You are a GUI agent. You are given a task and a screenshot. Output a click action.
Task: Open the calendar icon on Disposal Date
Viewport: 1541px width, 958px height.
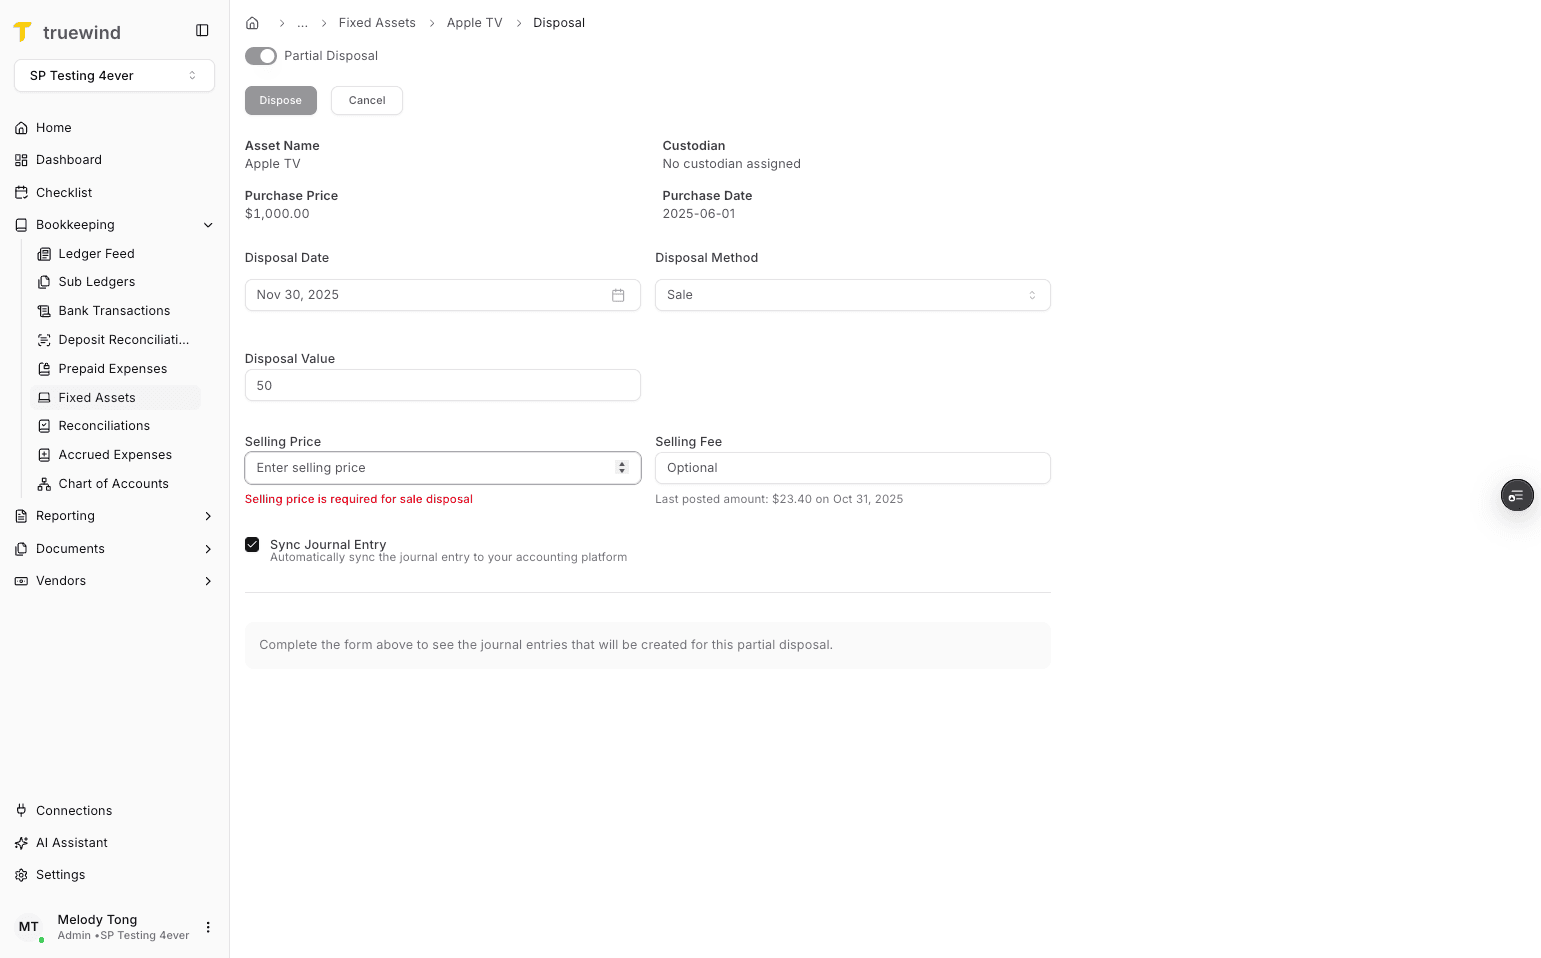click(618, 295)
